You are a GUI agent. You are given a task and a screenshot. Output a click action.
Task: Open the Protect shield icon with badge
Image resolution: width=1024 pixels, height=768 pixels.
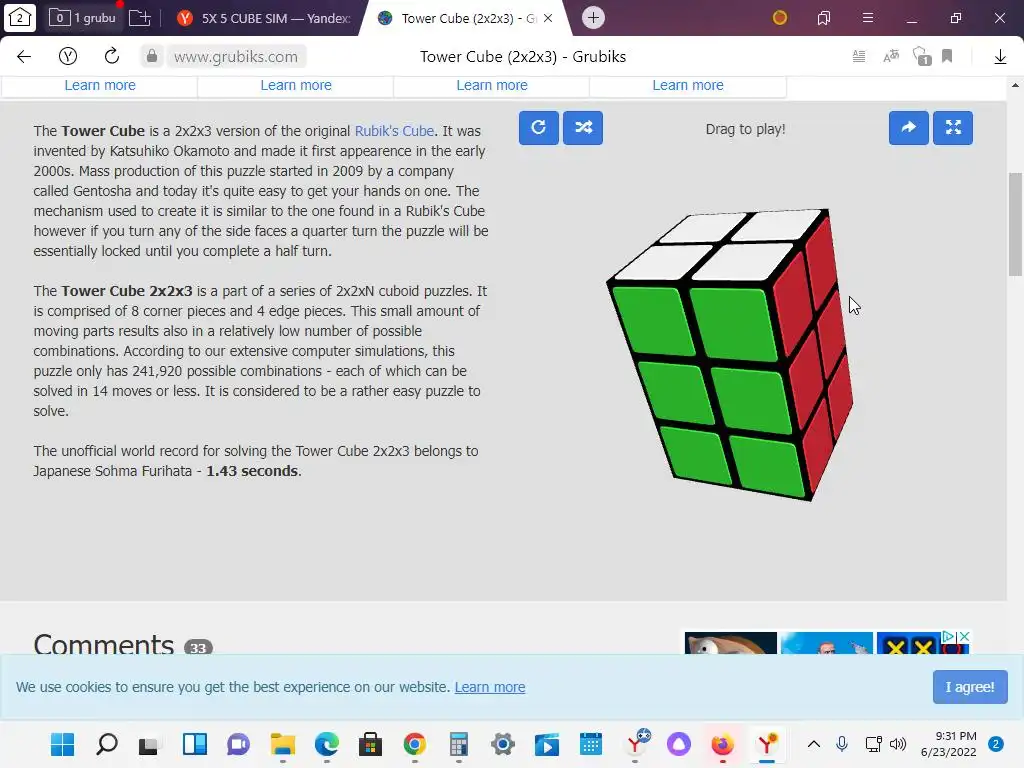point(921,57)
